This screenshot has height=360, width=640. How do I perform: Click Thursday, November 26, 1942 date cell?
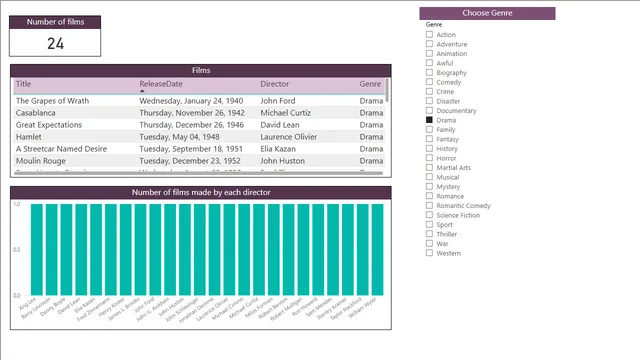coord(192,113)
